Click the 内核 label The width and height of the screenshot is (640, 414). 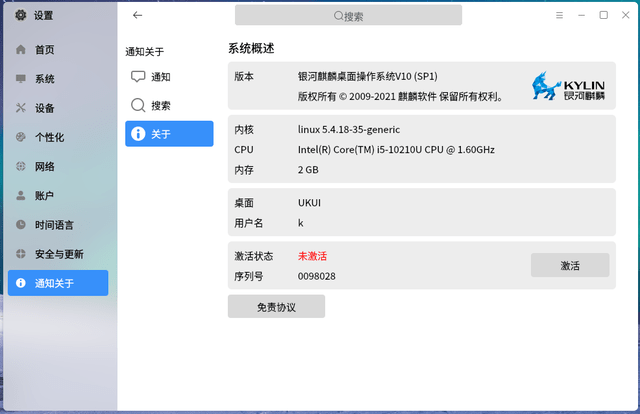[x=244, y=130]
